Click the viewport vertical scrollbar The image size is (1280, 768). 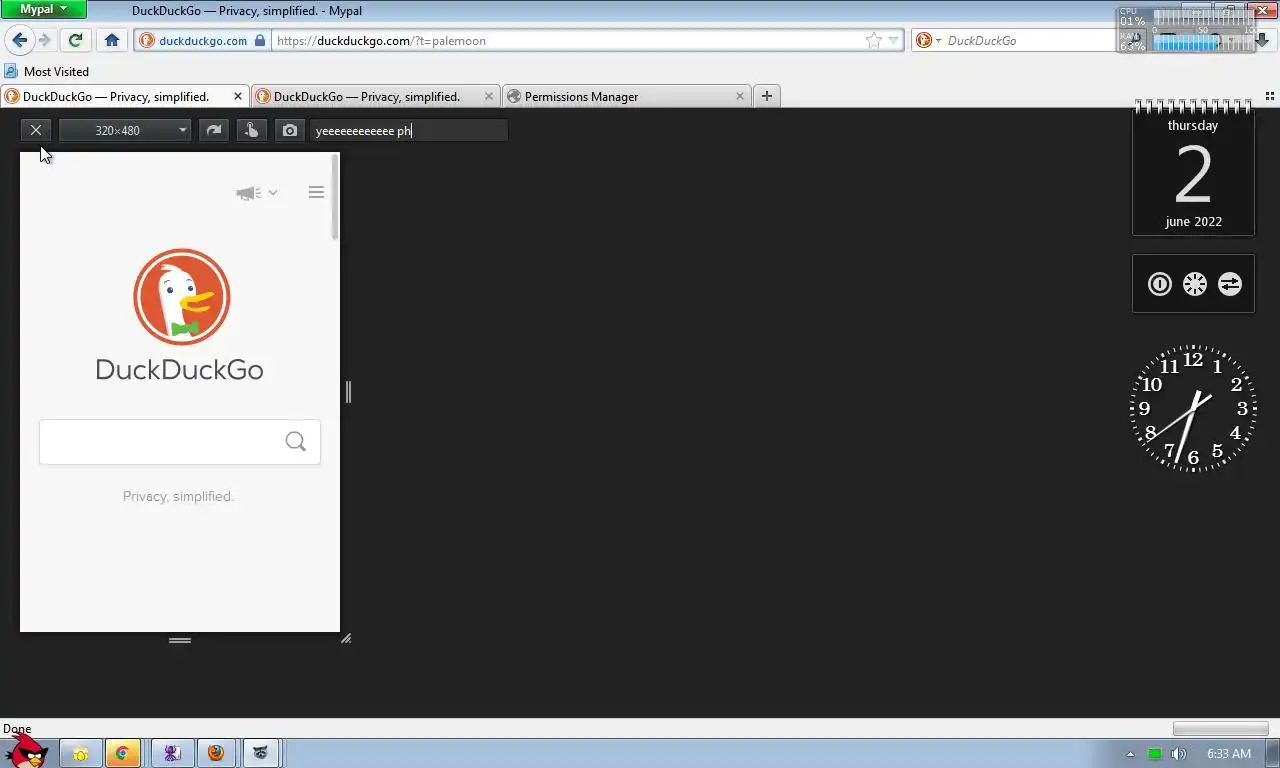(335, 197)
